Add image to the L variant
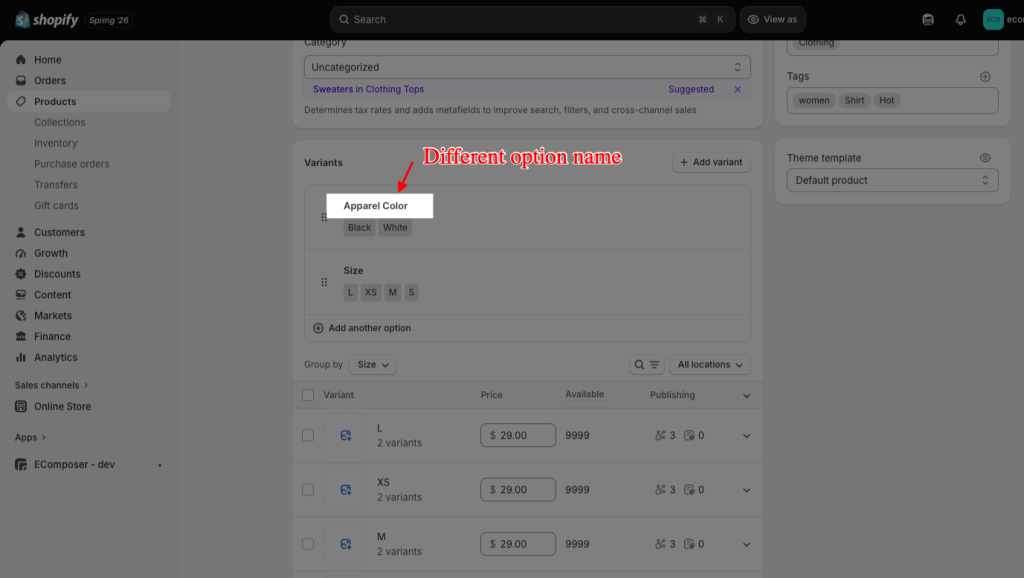The image size is (1024, 578). pyautogui.click(x=345, y=435)
